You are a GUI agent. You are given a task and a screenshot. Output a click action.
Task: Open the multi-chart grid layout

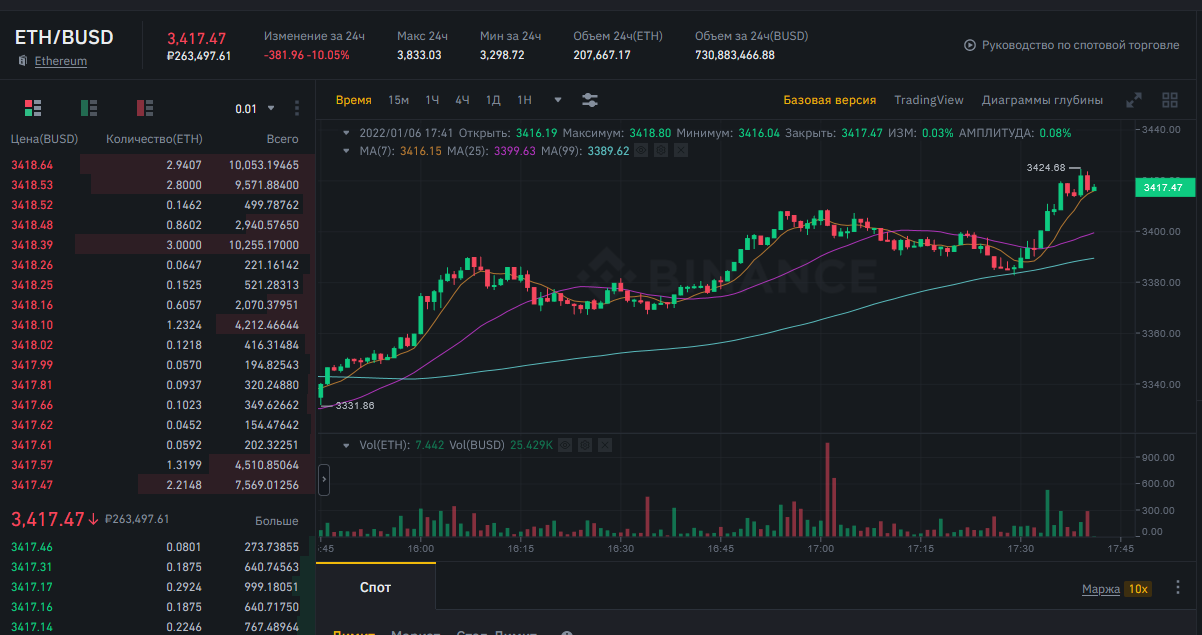click(1170, 100)
